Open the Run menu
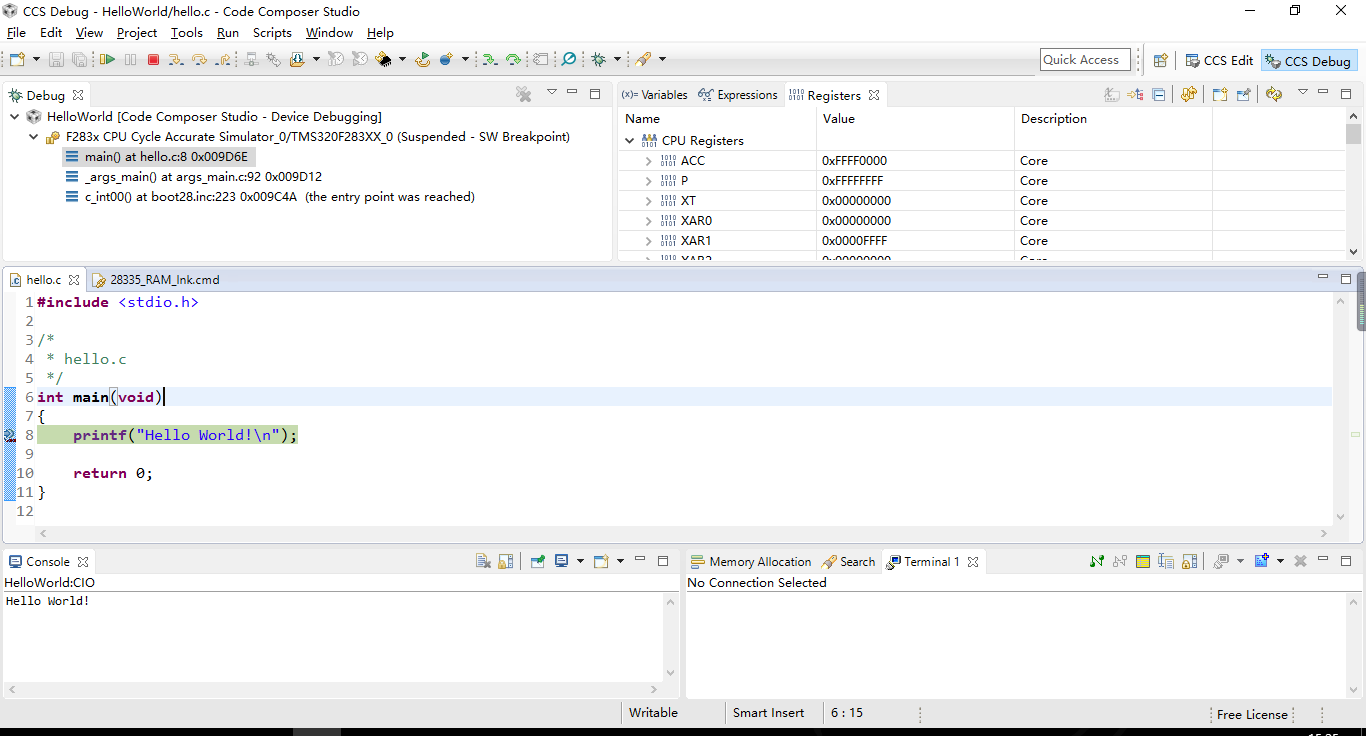Image resolution: width=1366 pixels, height=736 pixels. (228, 32)
